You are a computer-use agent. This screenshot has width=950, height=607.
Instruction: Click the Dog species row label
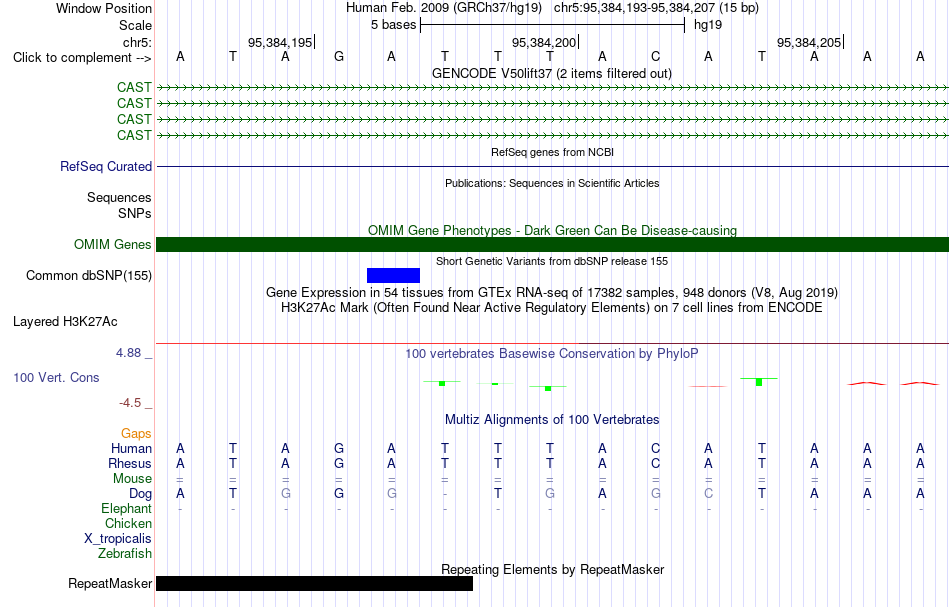click(x=141, y=494)
